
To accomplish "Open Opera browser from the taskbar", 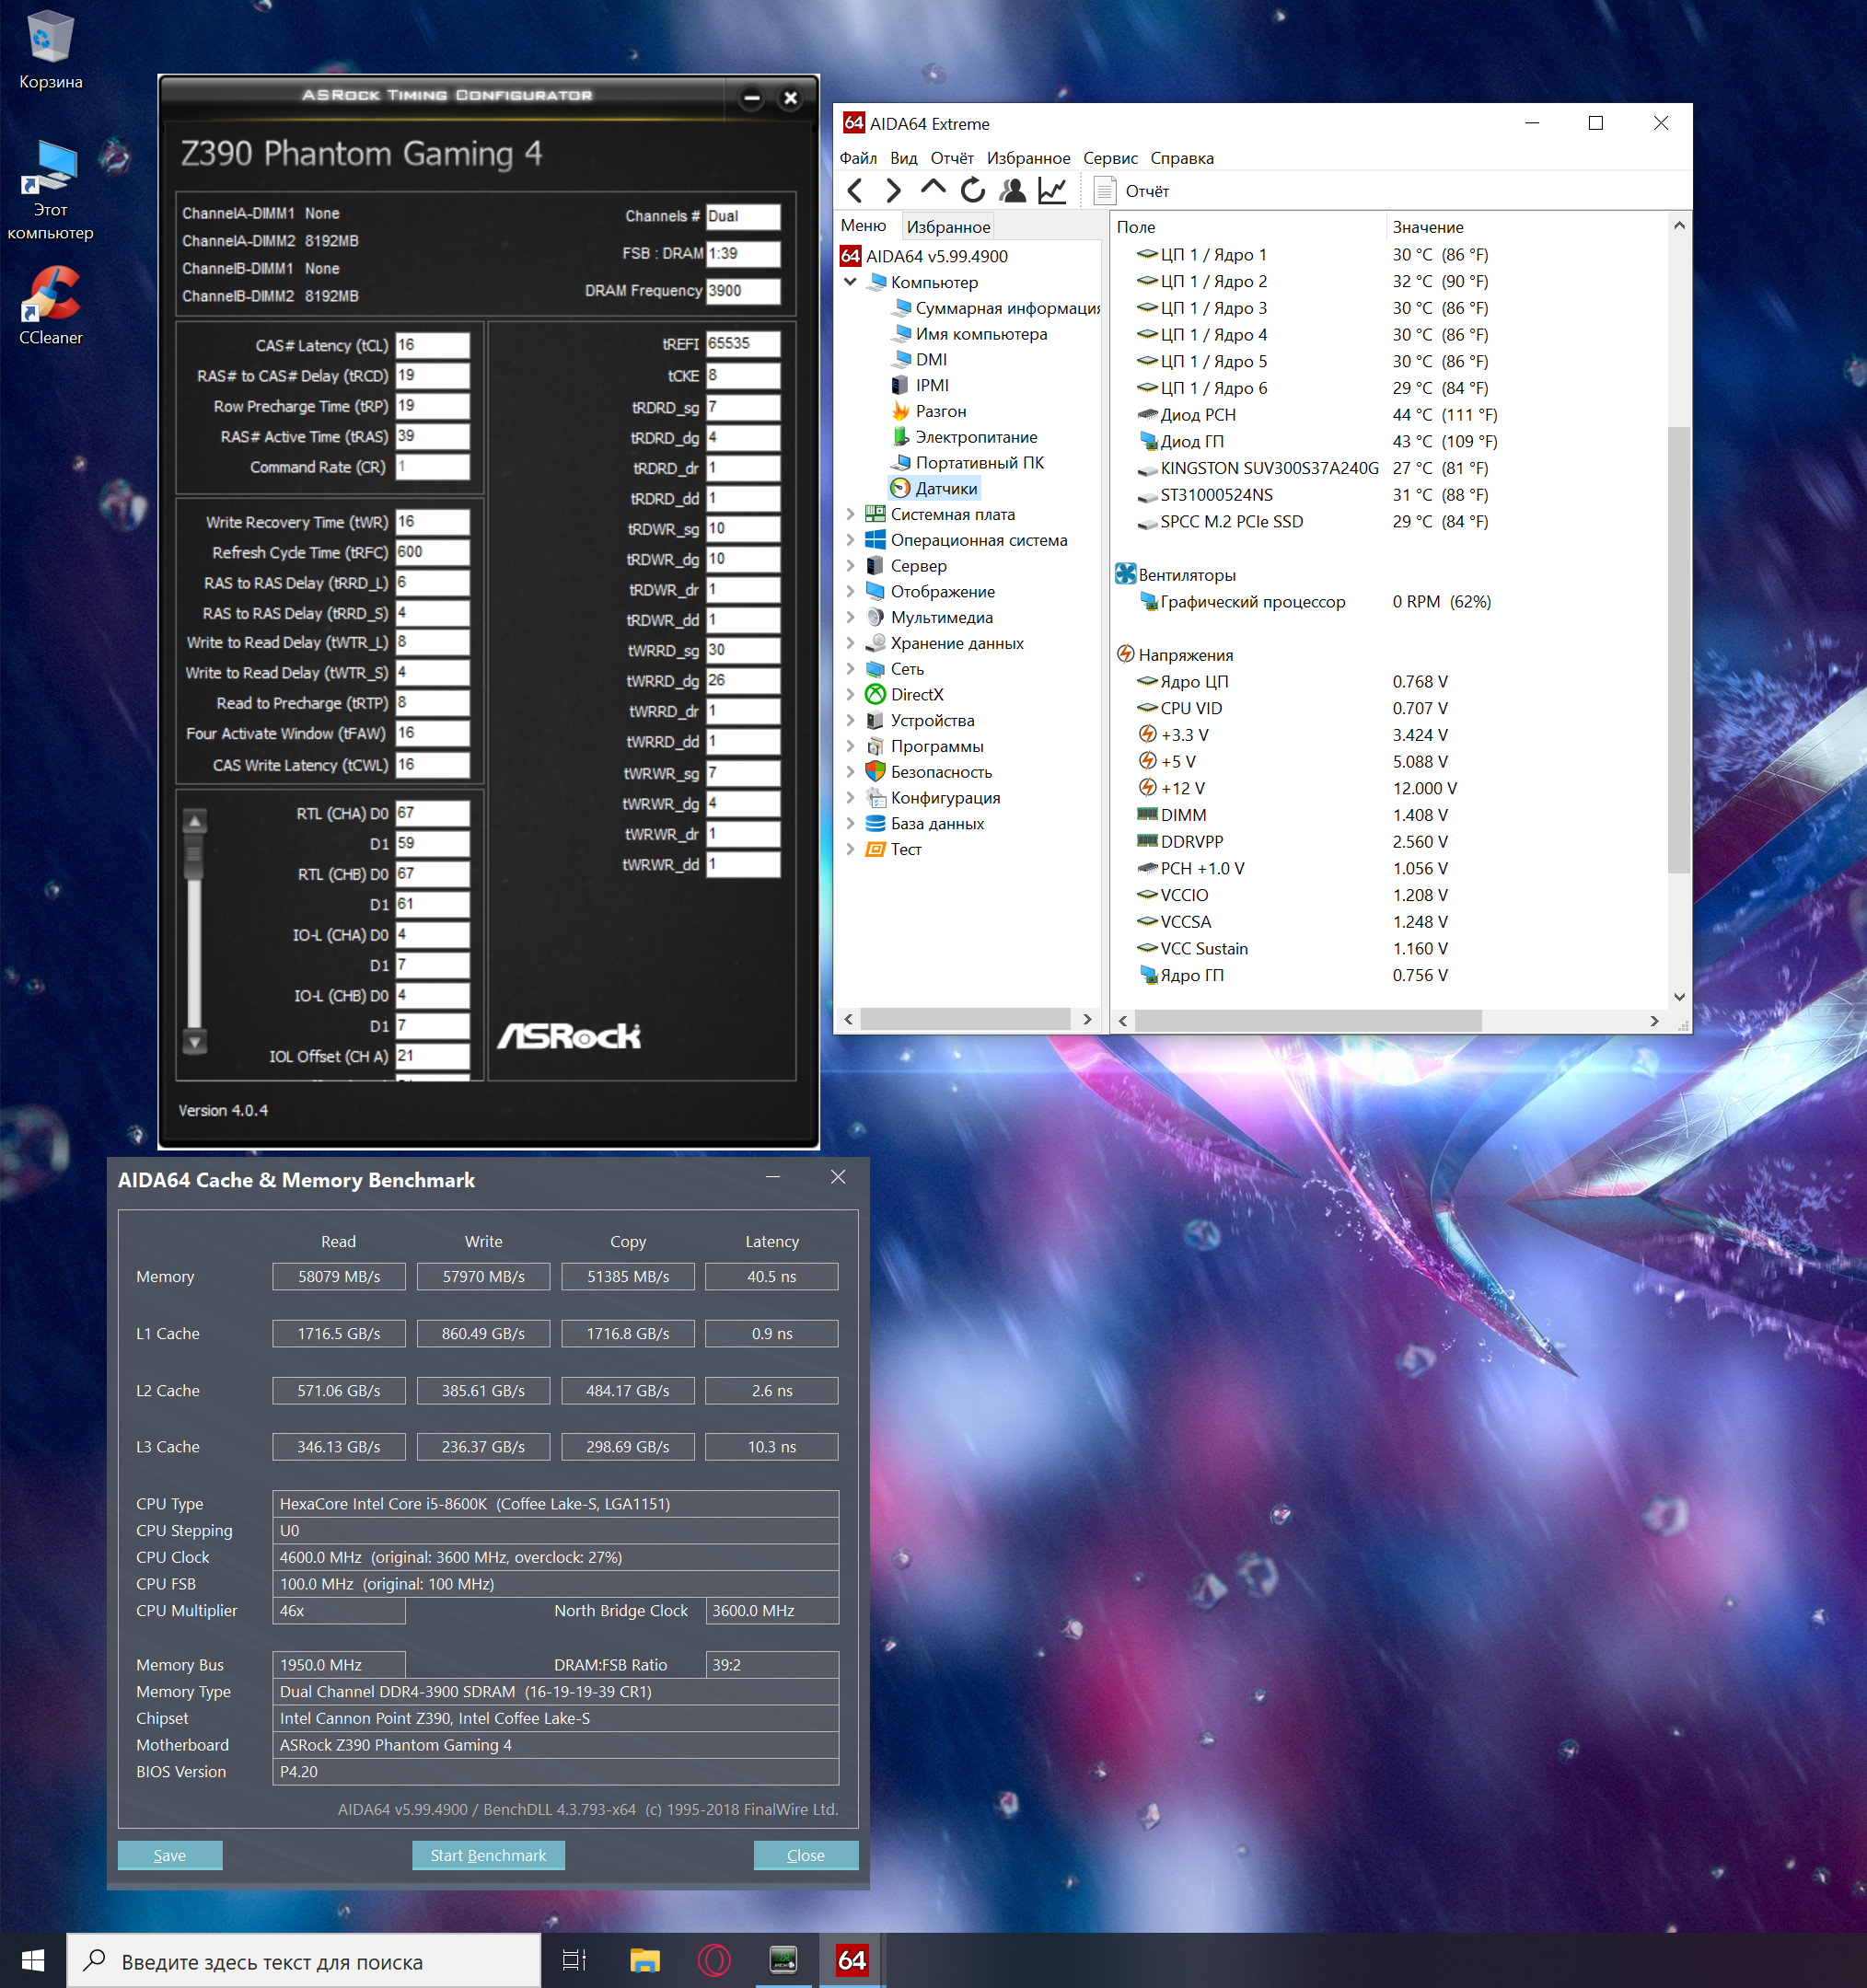I will 713,1960.
